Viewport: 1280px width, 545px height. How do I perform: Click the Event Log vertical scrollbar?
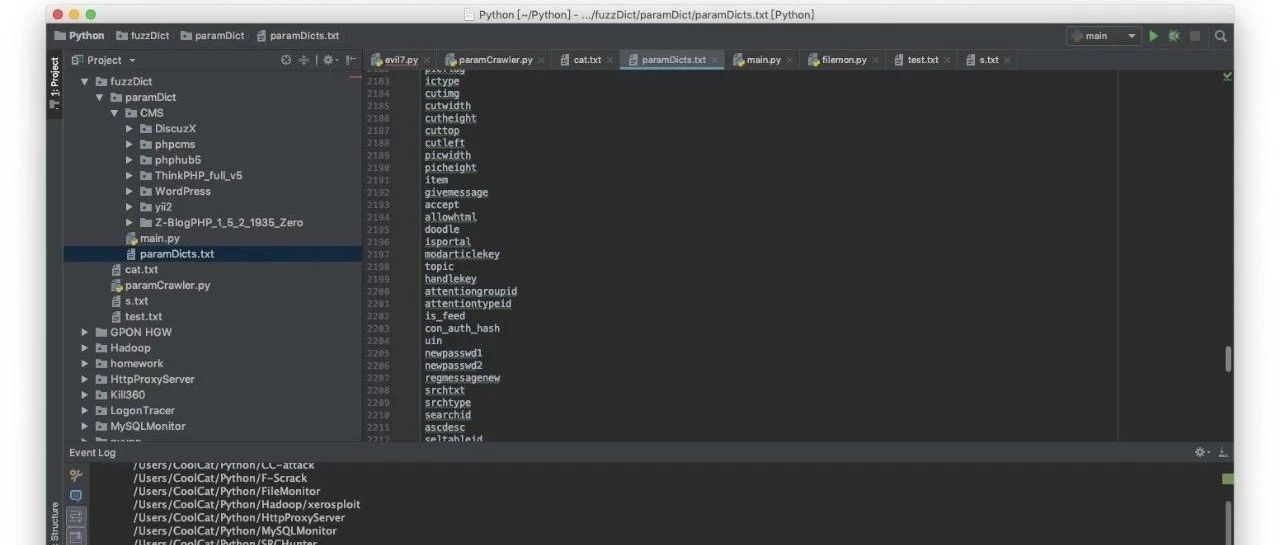click(x=1228, y=521)
